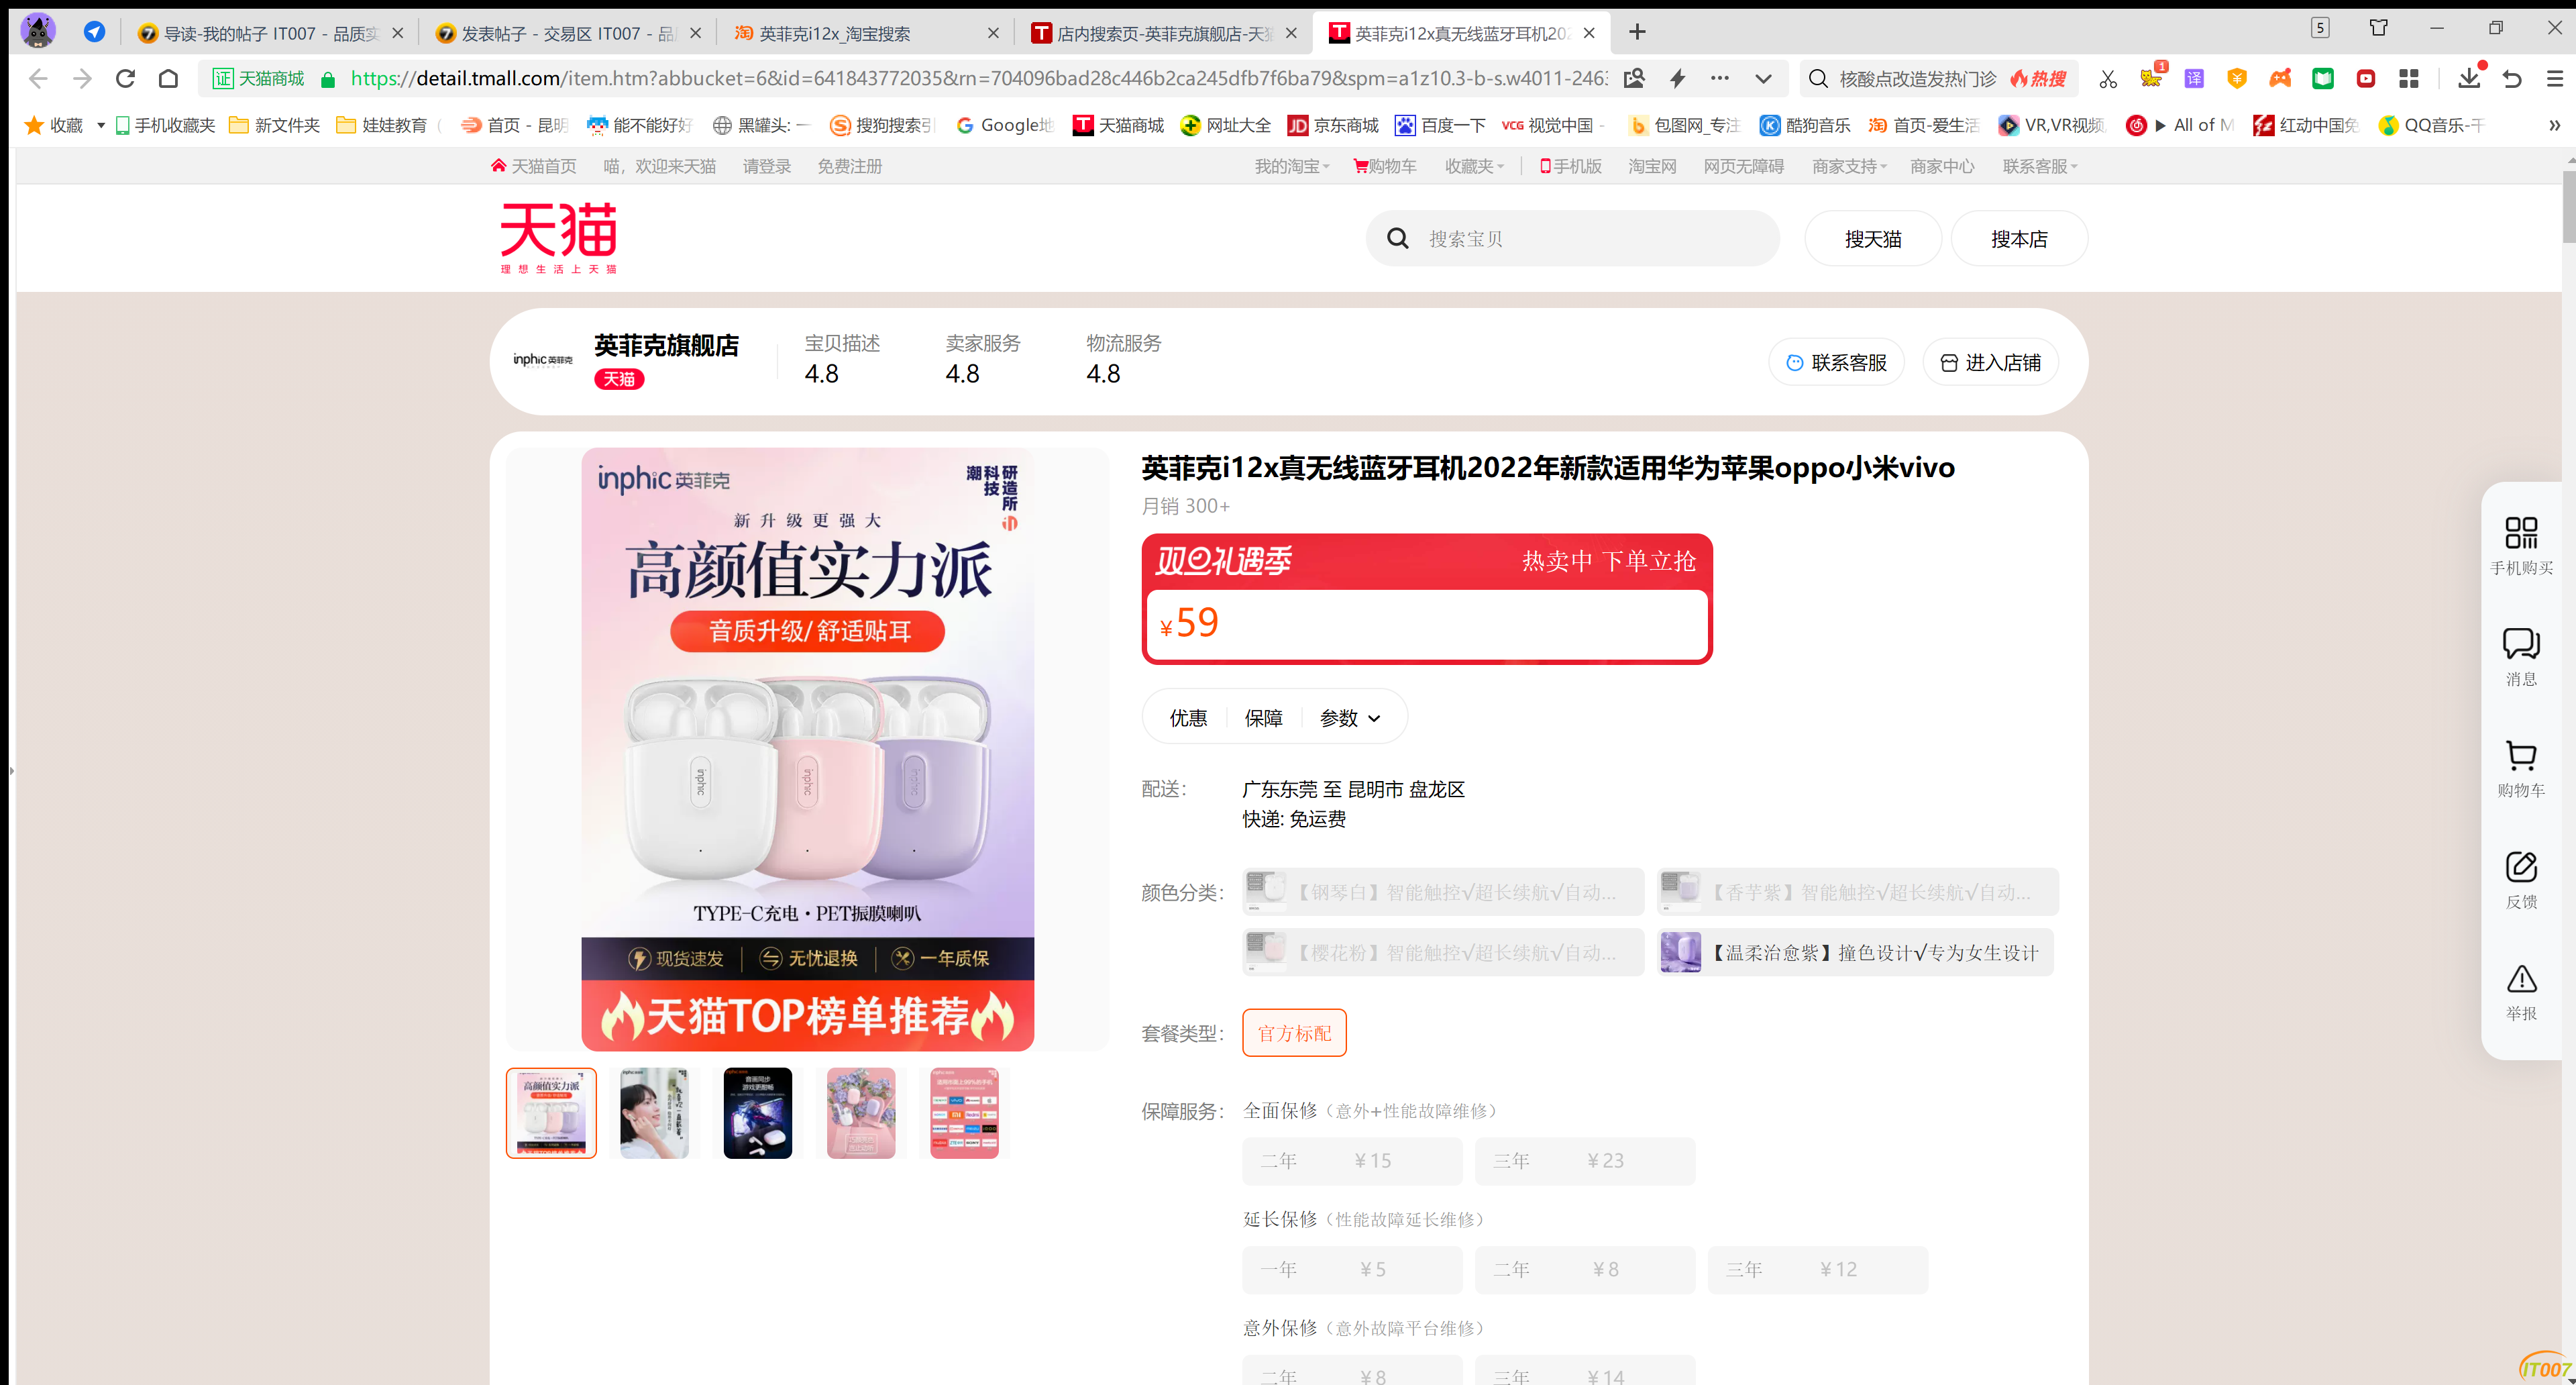Open a new tab with the plus icon

pyautogui.click(x=1637, y=32)
